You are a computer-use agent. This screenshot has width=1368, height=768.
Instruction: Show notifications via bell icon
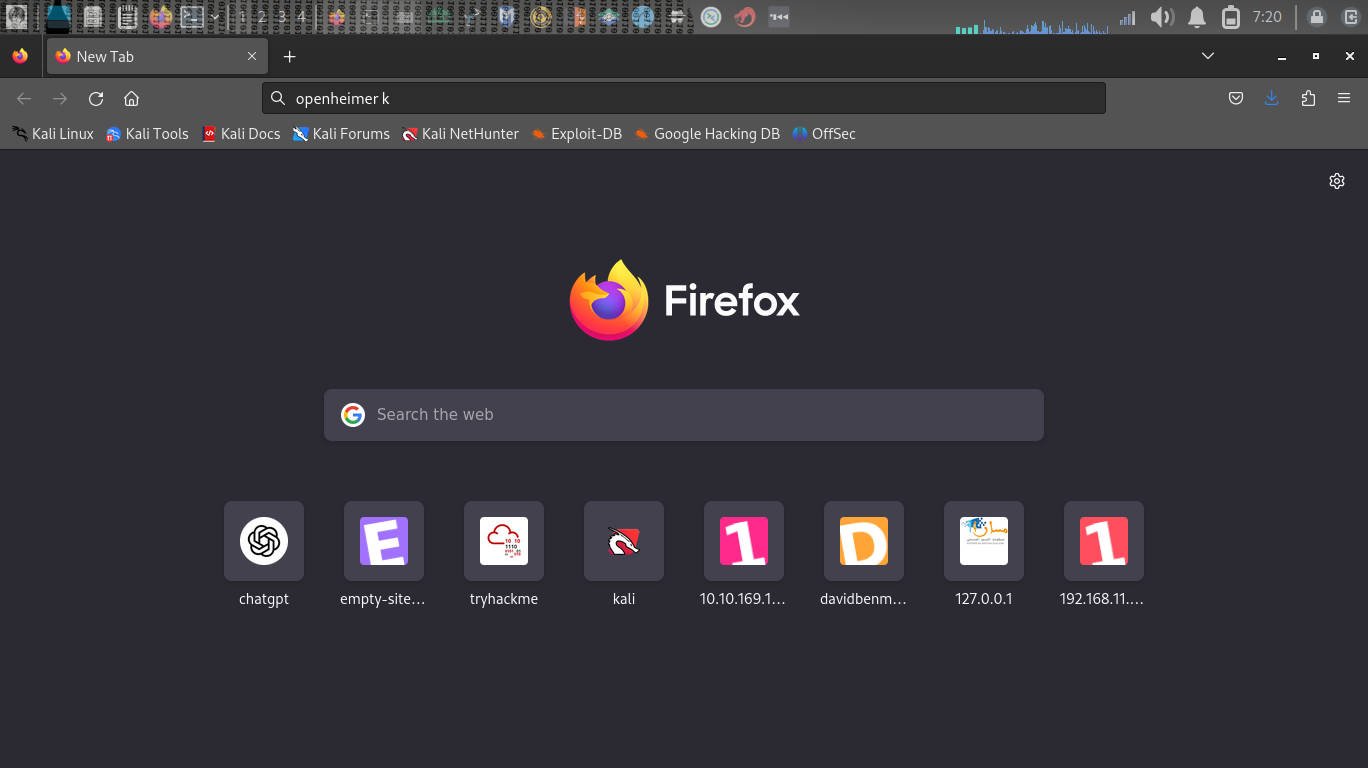(x=1196, y=17)
